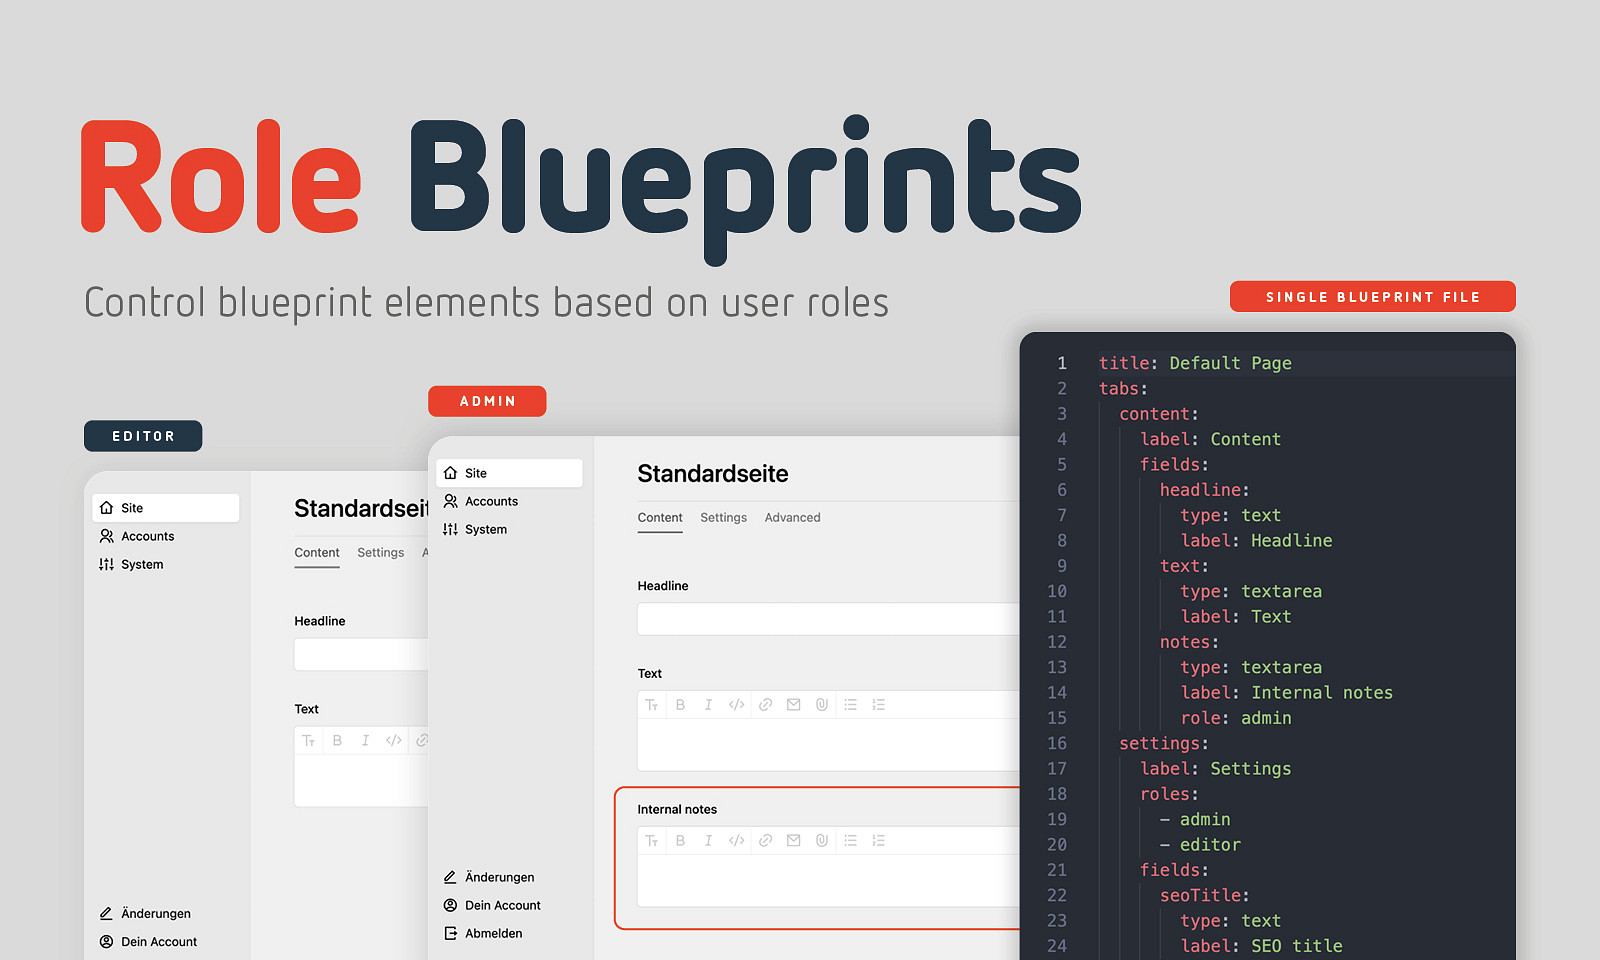Click file attachment icon in Internal notes toolbar

click(821, 841)
